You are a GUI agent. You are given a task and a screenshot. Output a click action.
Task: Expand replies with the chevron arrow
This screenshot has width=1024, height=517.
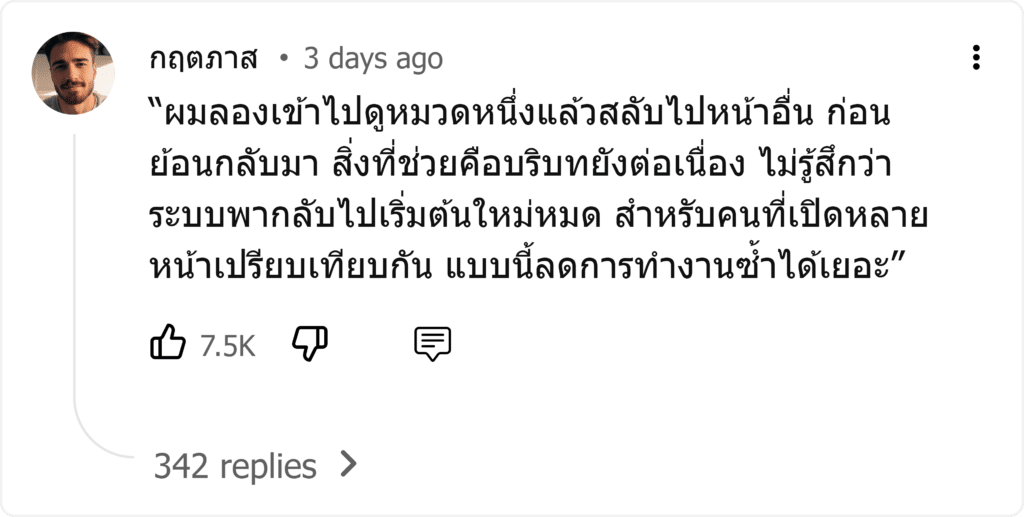[x=349, y=464]
